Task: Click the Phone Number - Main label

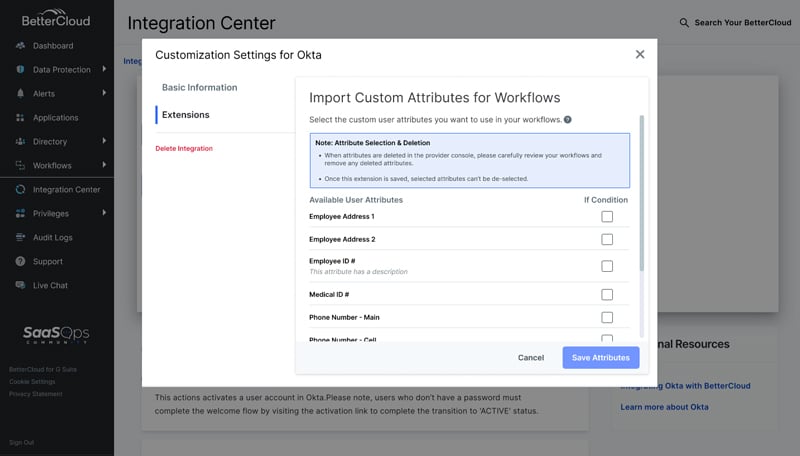Action: [x=344, y=317]
